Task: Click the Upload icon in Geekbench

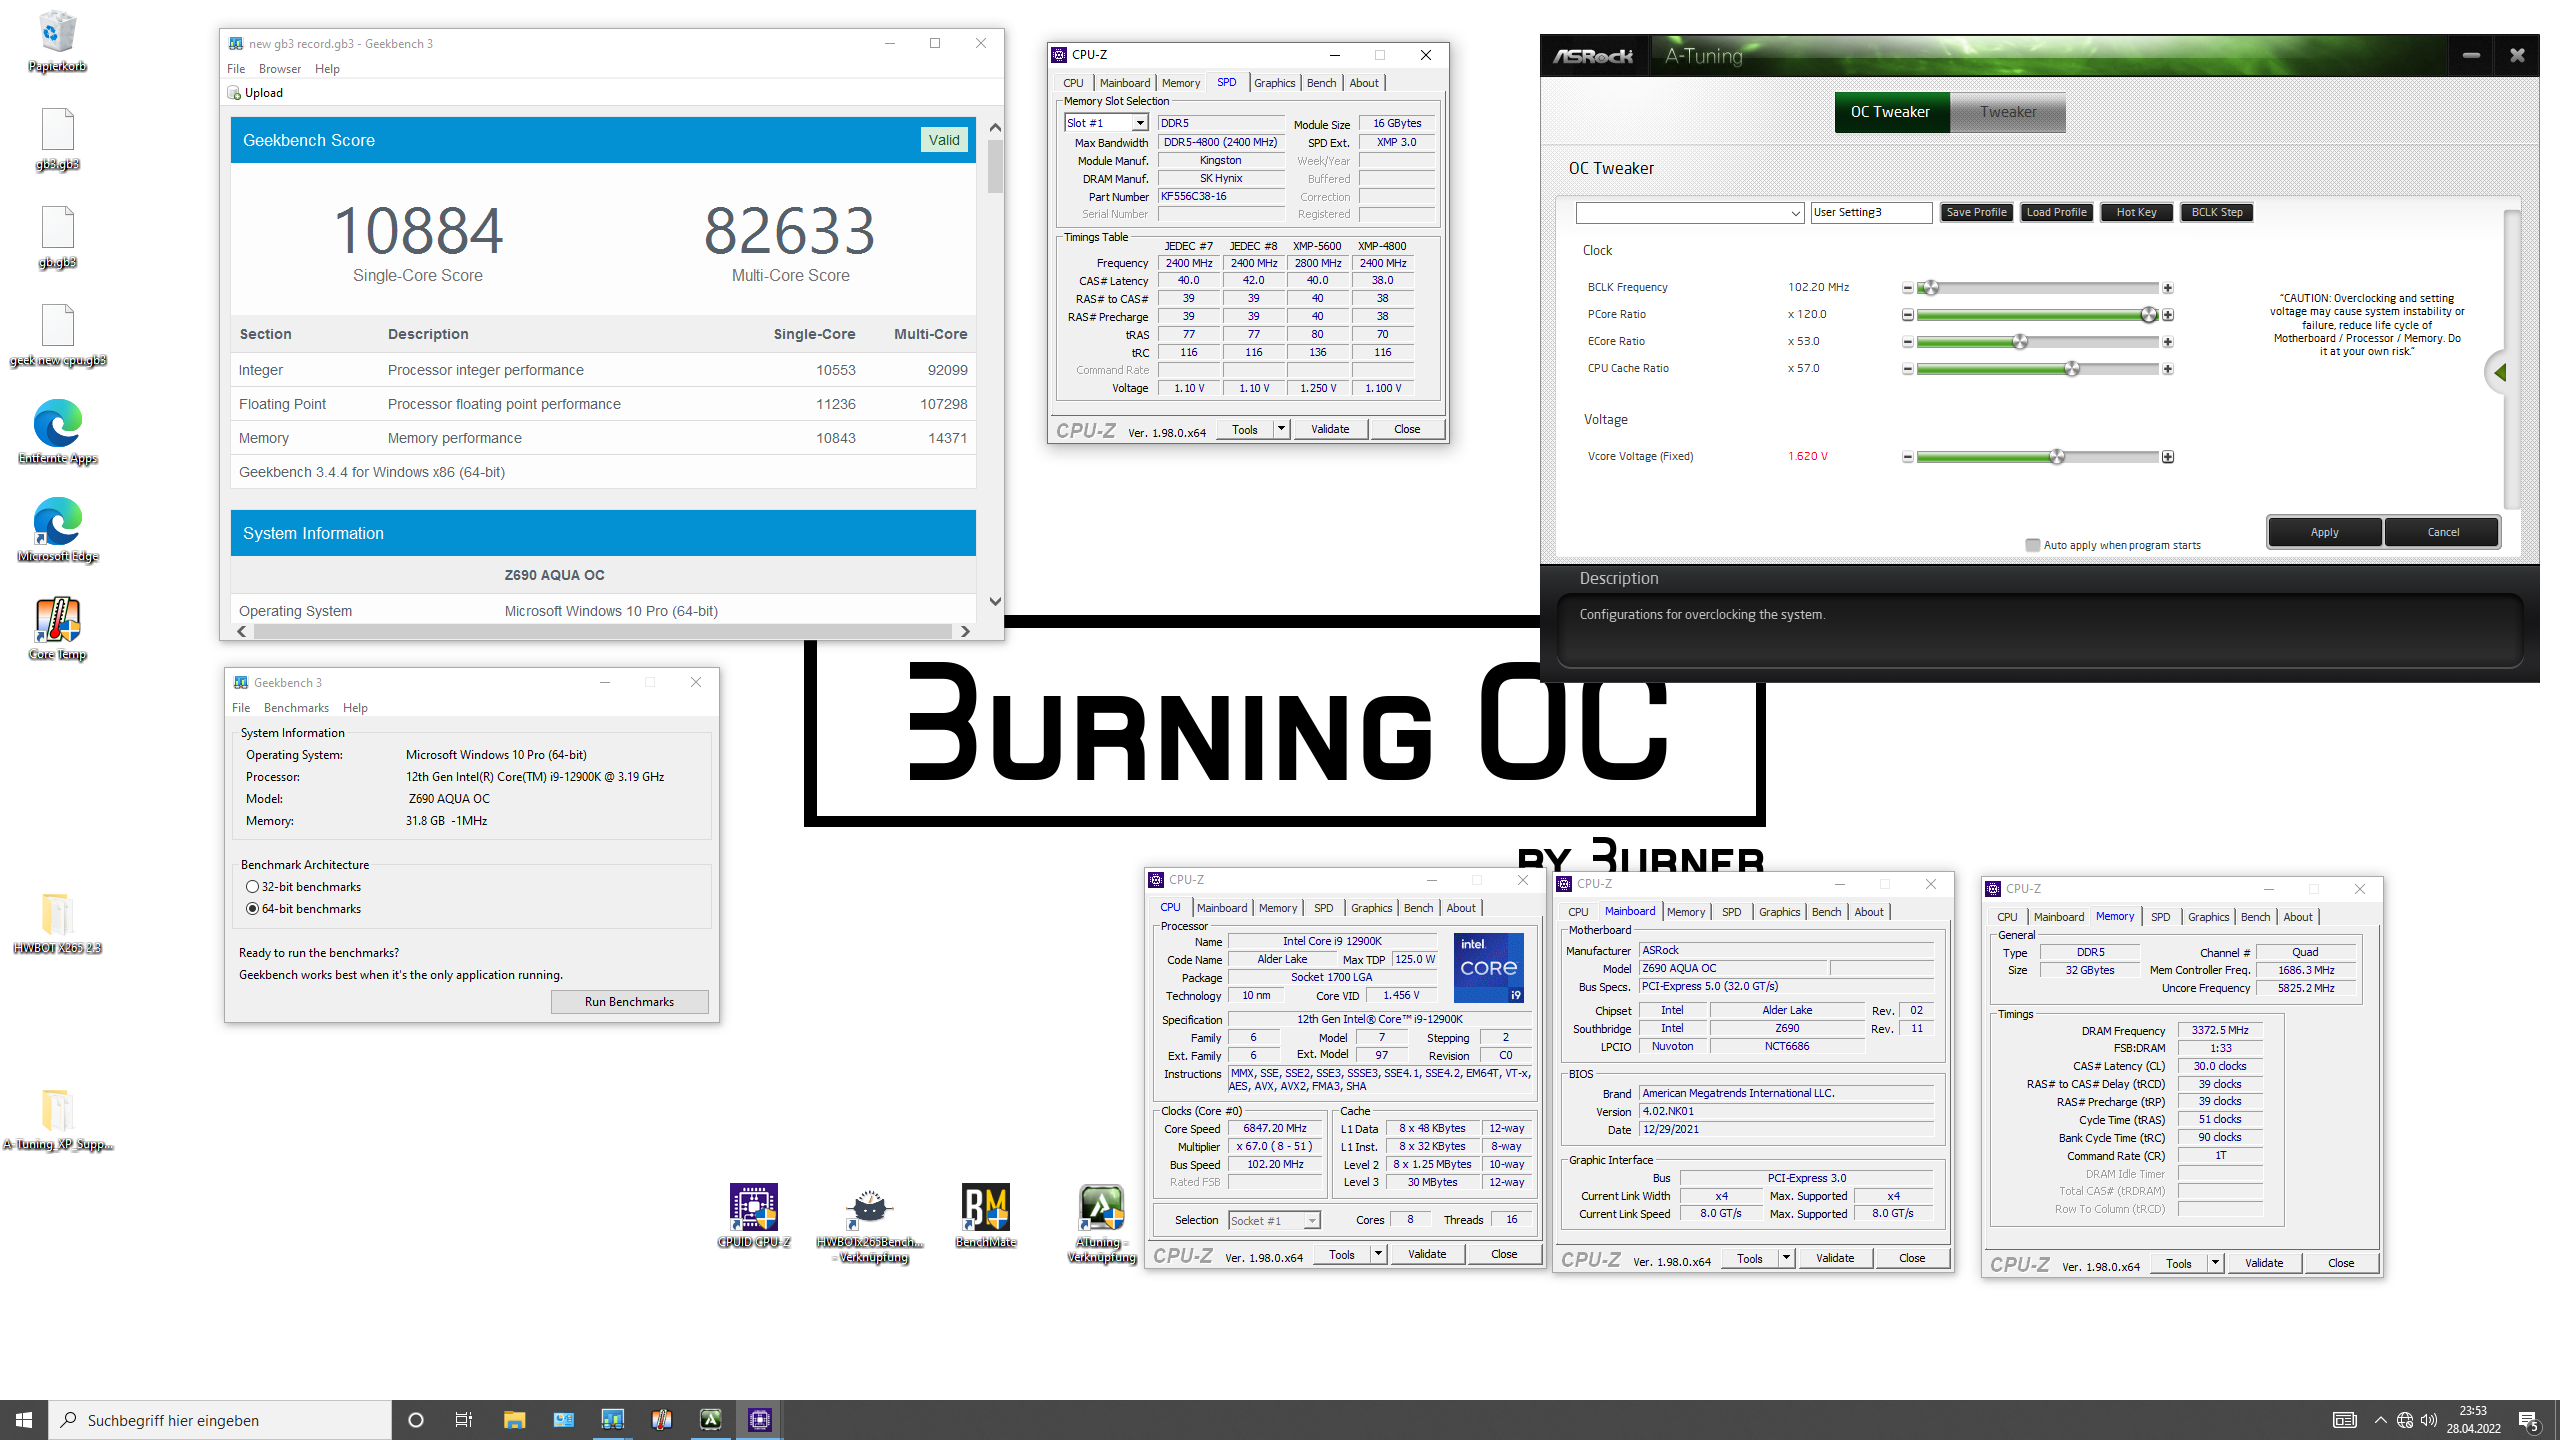Action: click(x=234, y=93)
